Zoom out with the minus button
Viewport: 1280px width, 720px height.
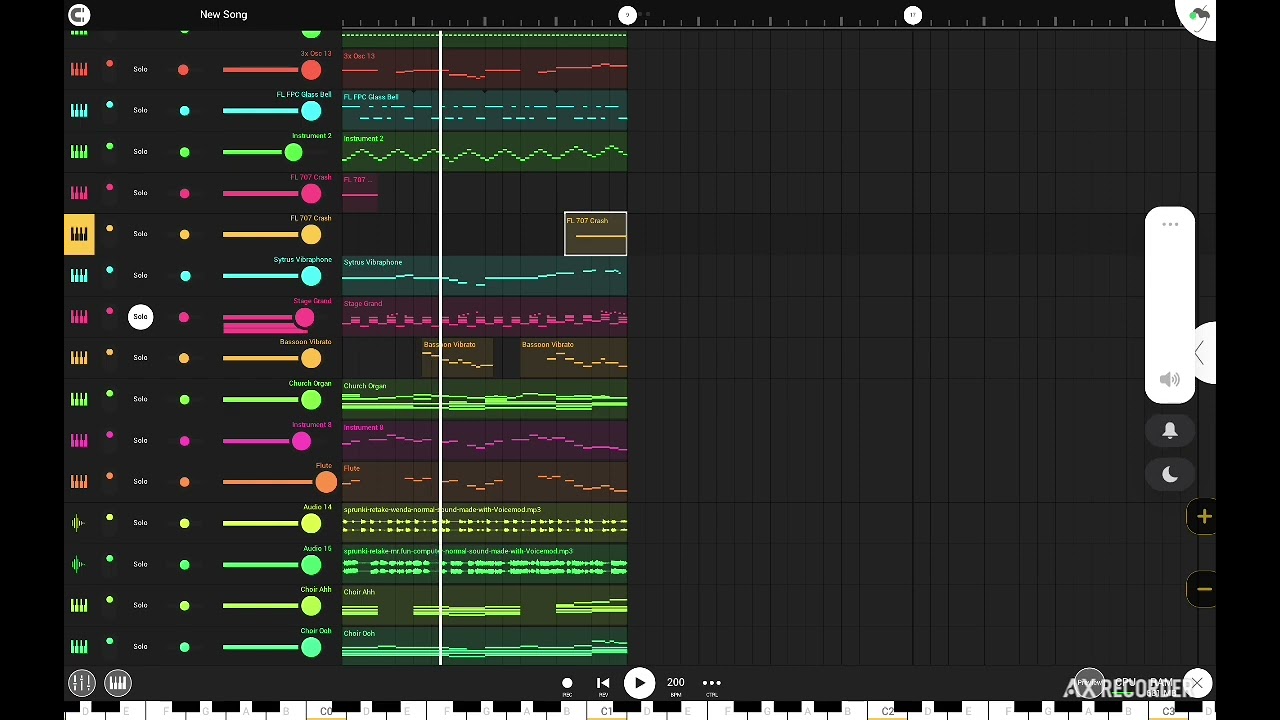pyautogui.click(x=1203, y=589)
